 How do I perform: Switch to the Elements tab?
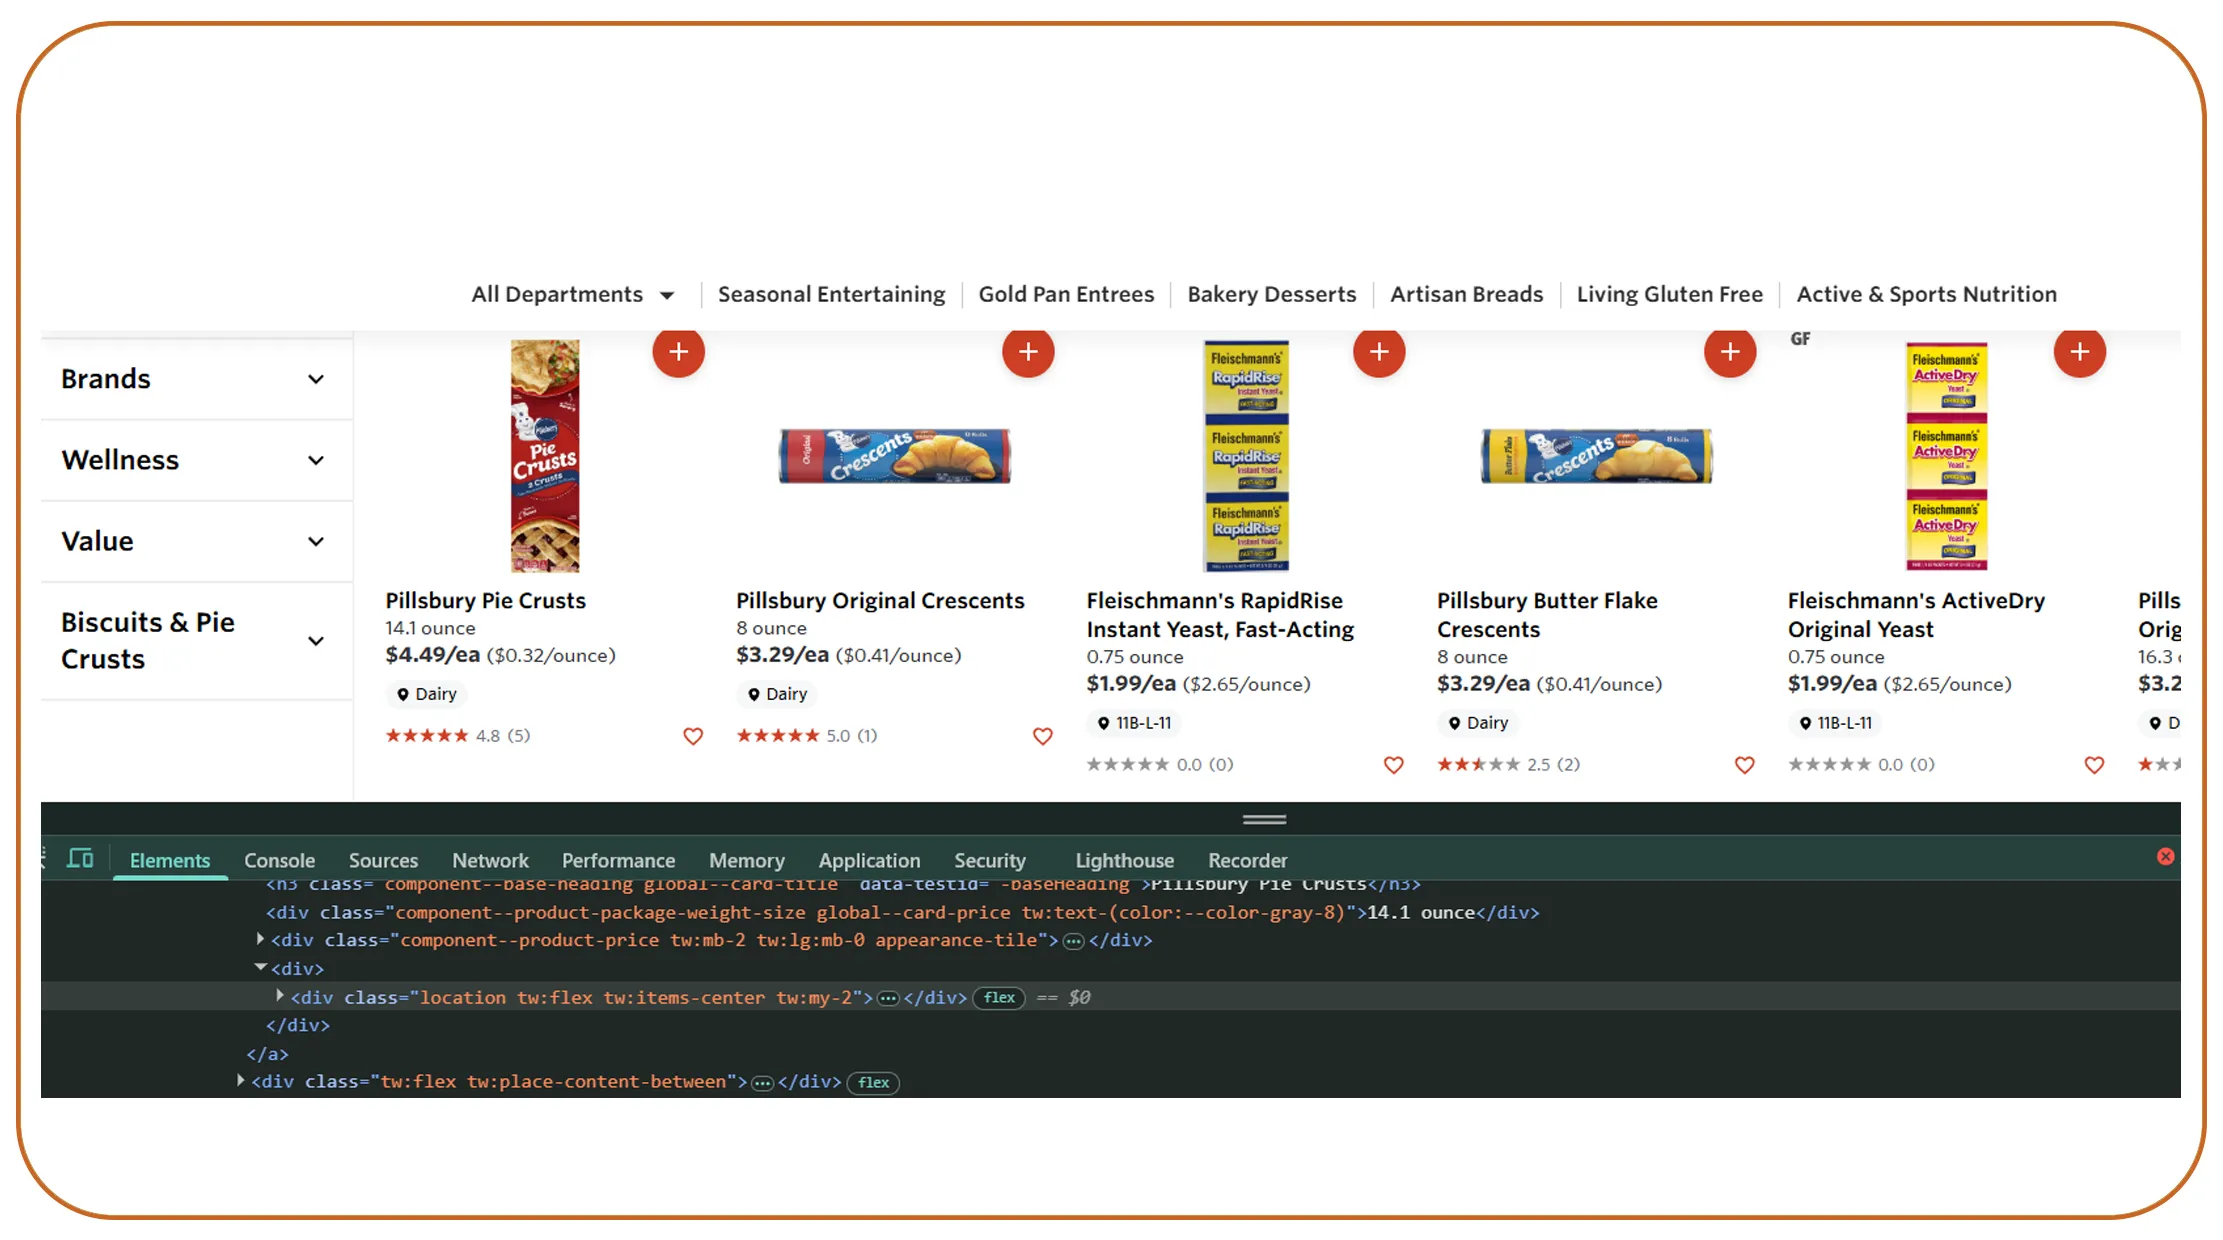(x=170, y=861)
